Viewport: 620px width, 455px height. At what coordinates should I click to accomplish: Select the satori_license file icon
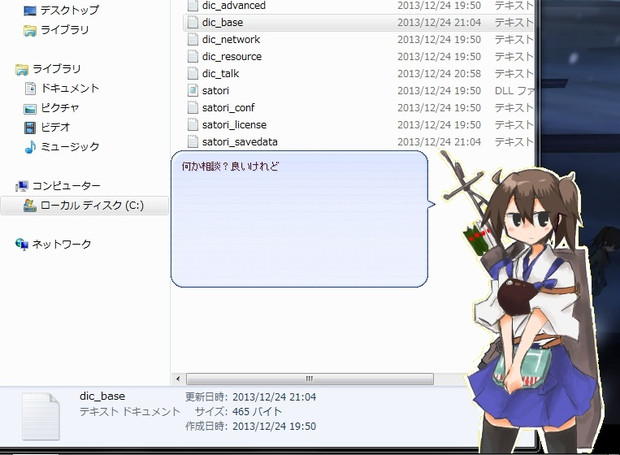tap(193, 125)
